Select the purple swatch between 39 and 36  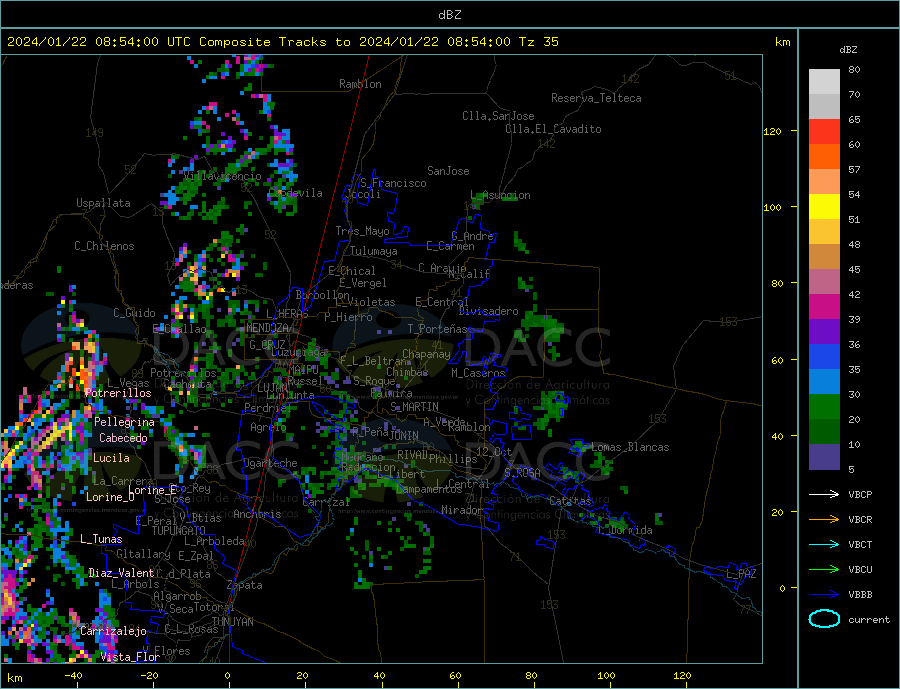click(824, 332)
